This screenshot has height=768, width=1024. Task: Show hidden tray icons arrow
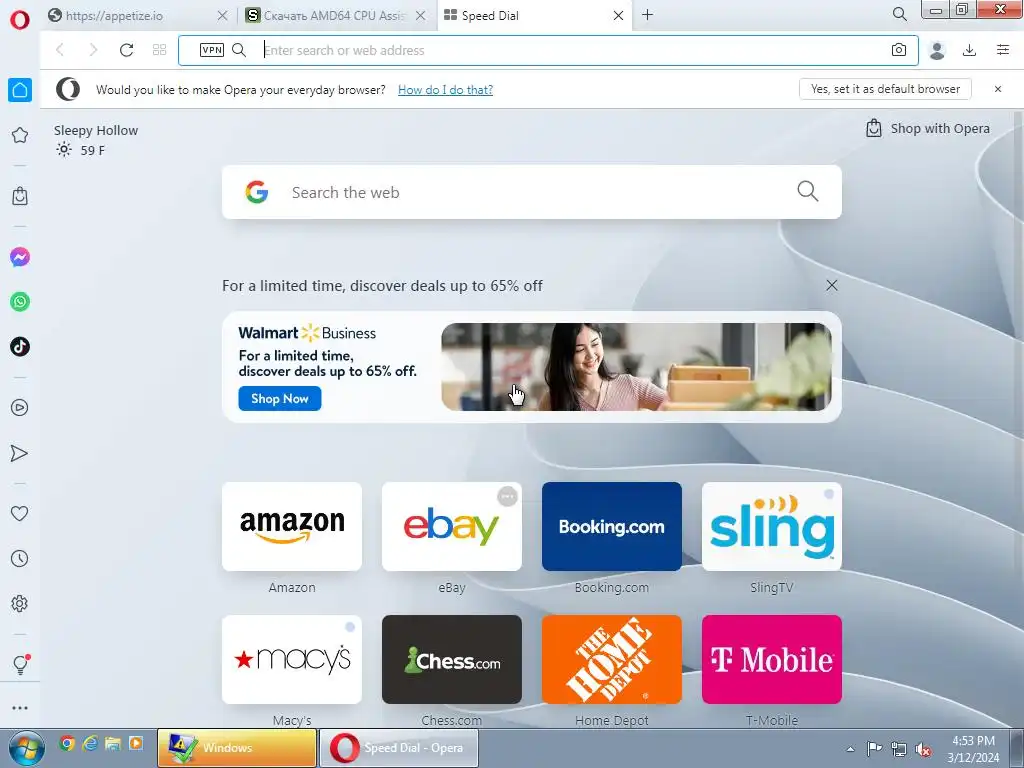[x=850, y=749]
